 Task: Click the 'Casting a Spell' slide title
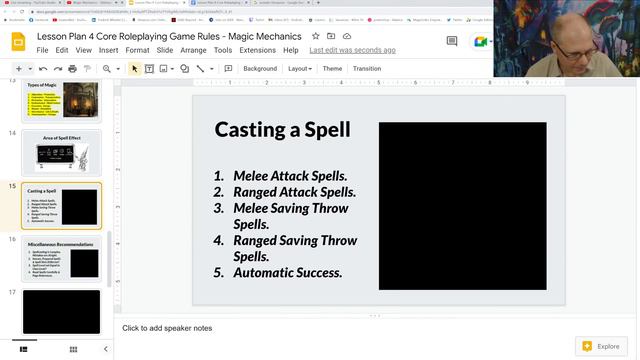282,129
